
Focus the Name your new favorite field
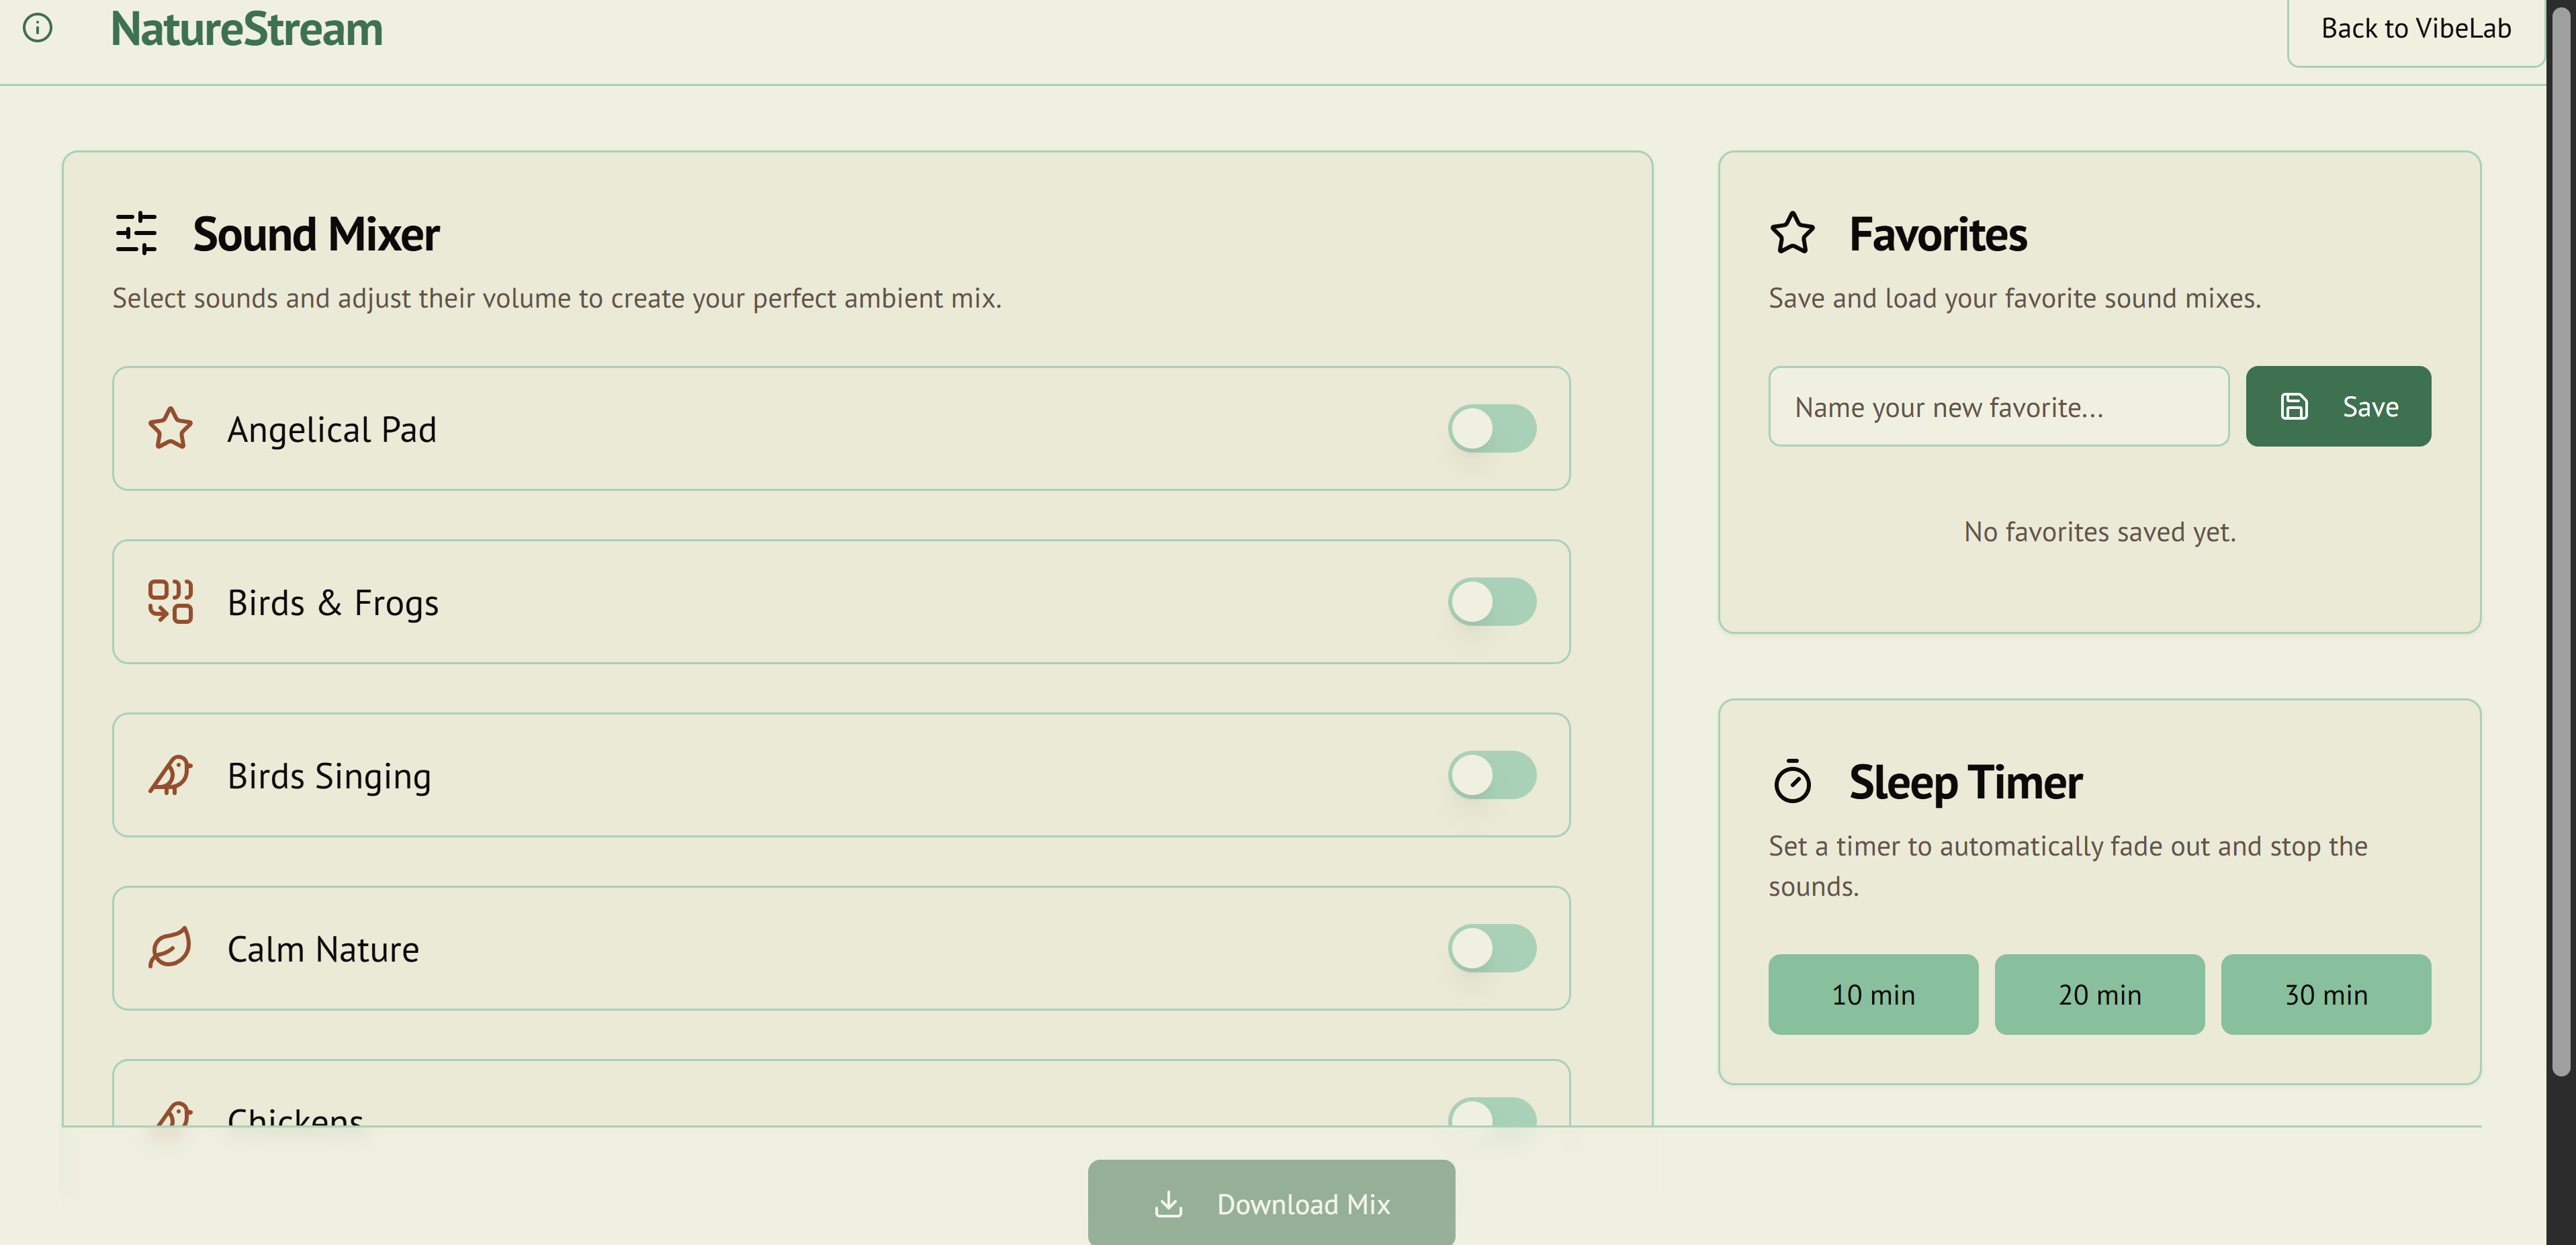click(x=1998, y=407)
